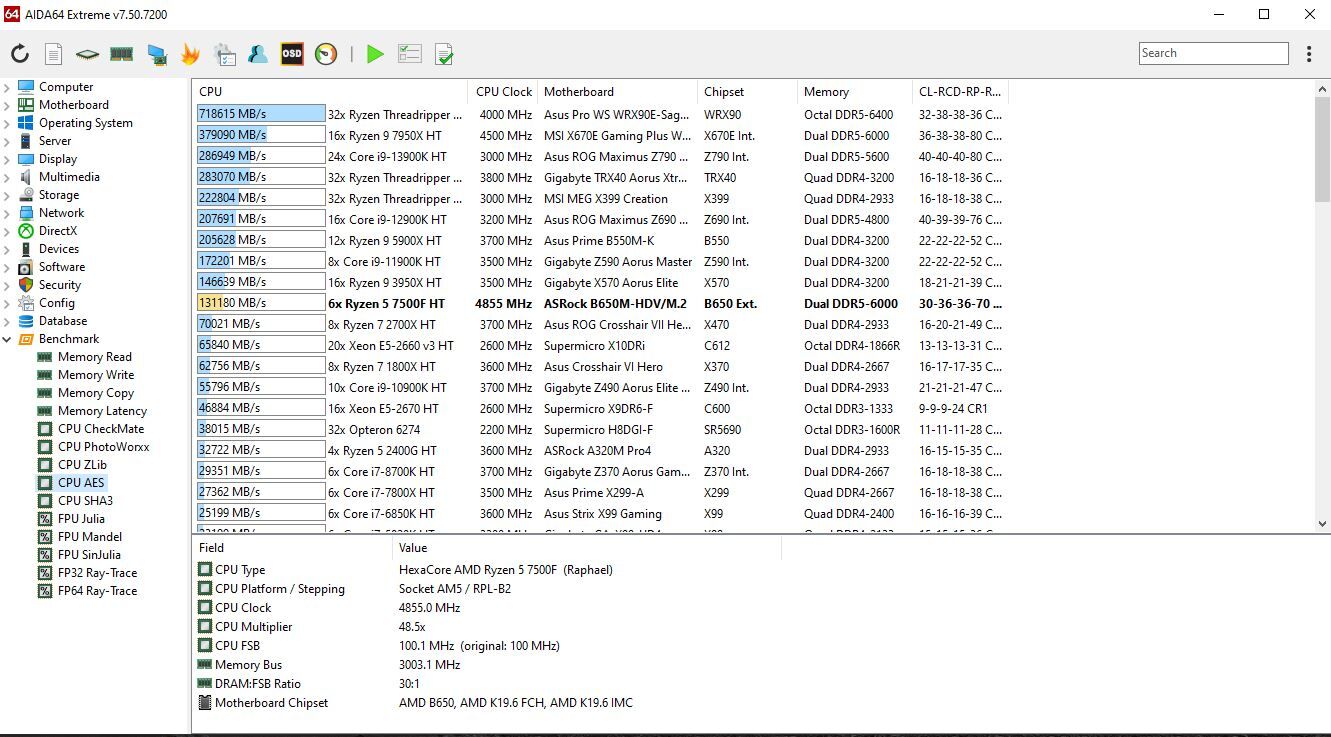Click the CPU ZLib benchmark icon
Screen dimensions: 1331x737
pyautogui.click(x=44, y=465)
